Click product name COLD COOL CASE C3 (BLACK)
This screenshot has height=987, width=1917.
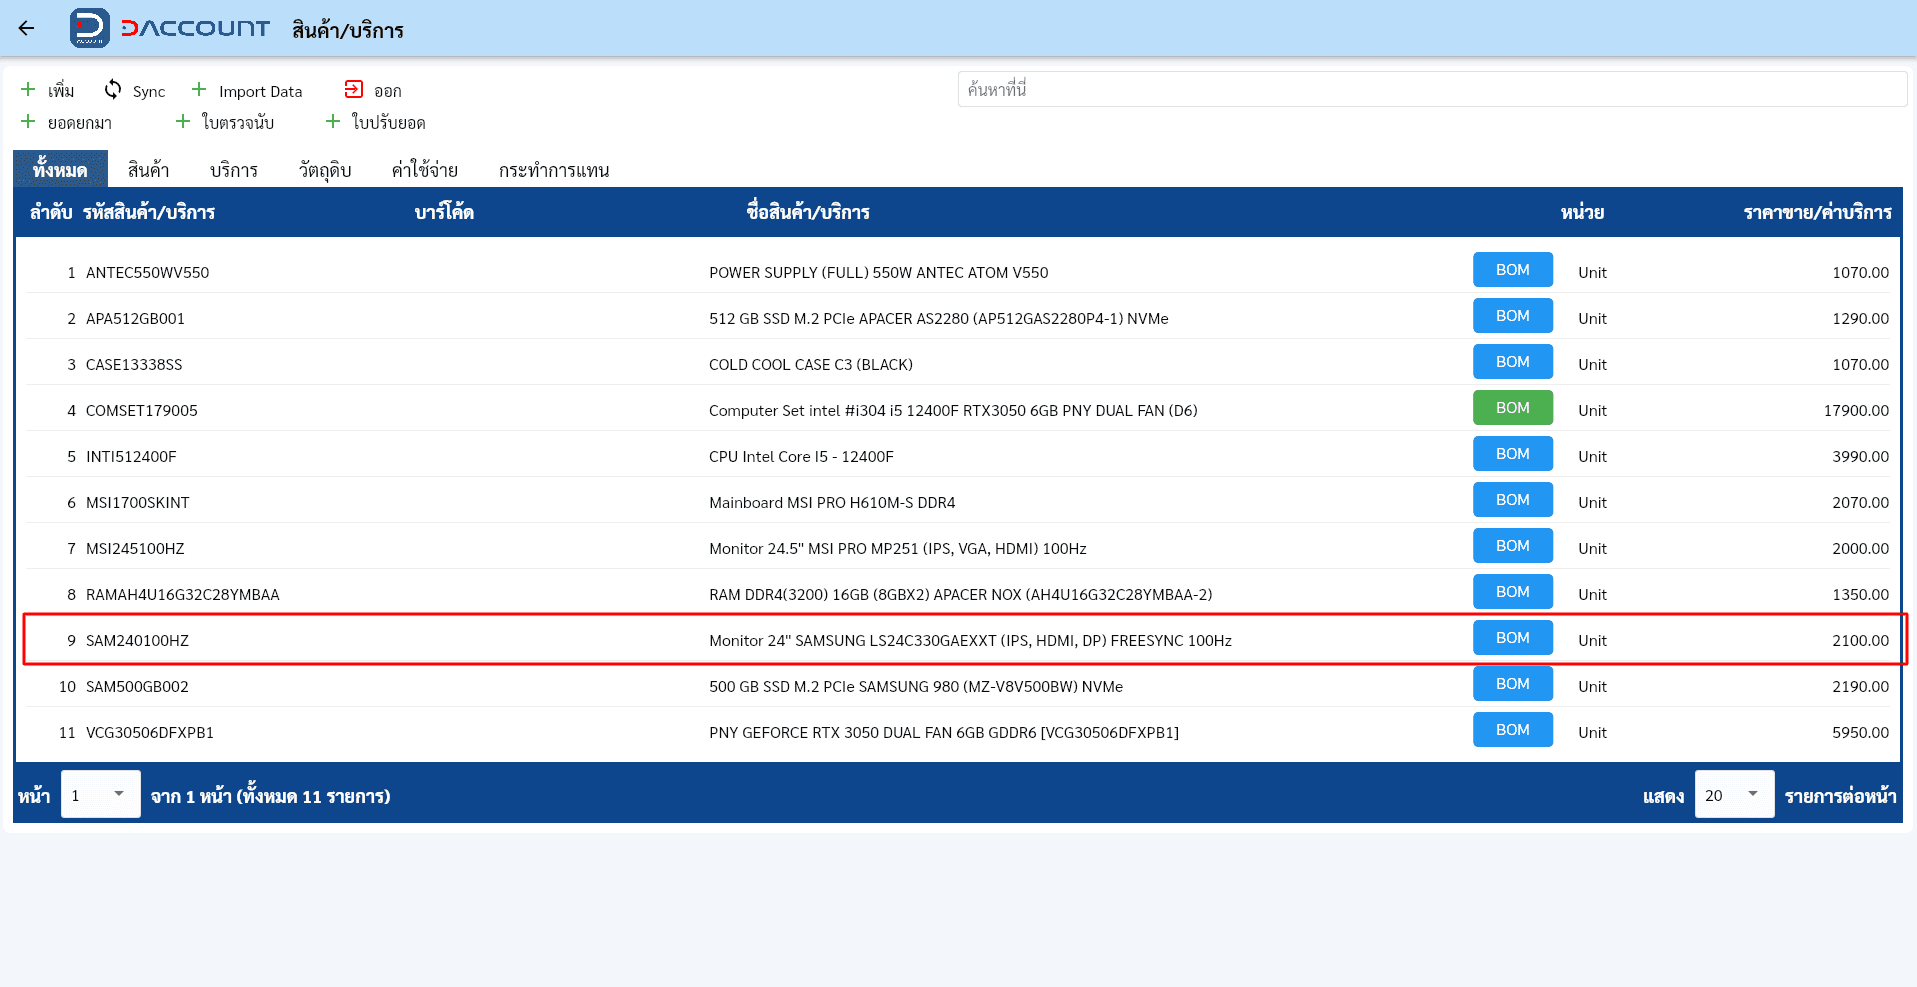811,365
